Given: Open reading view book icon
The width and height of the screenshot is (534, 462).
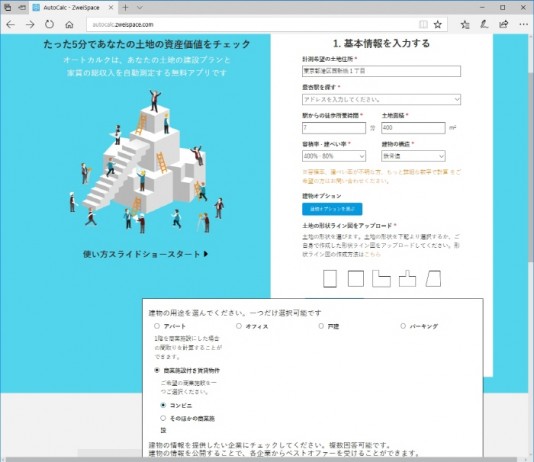Looking at the screenshot, I should pyautogui.click(x=423, y=25).
